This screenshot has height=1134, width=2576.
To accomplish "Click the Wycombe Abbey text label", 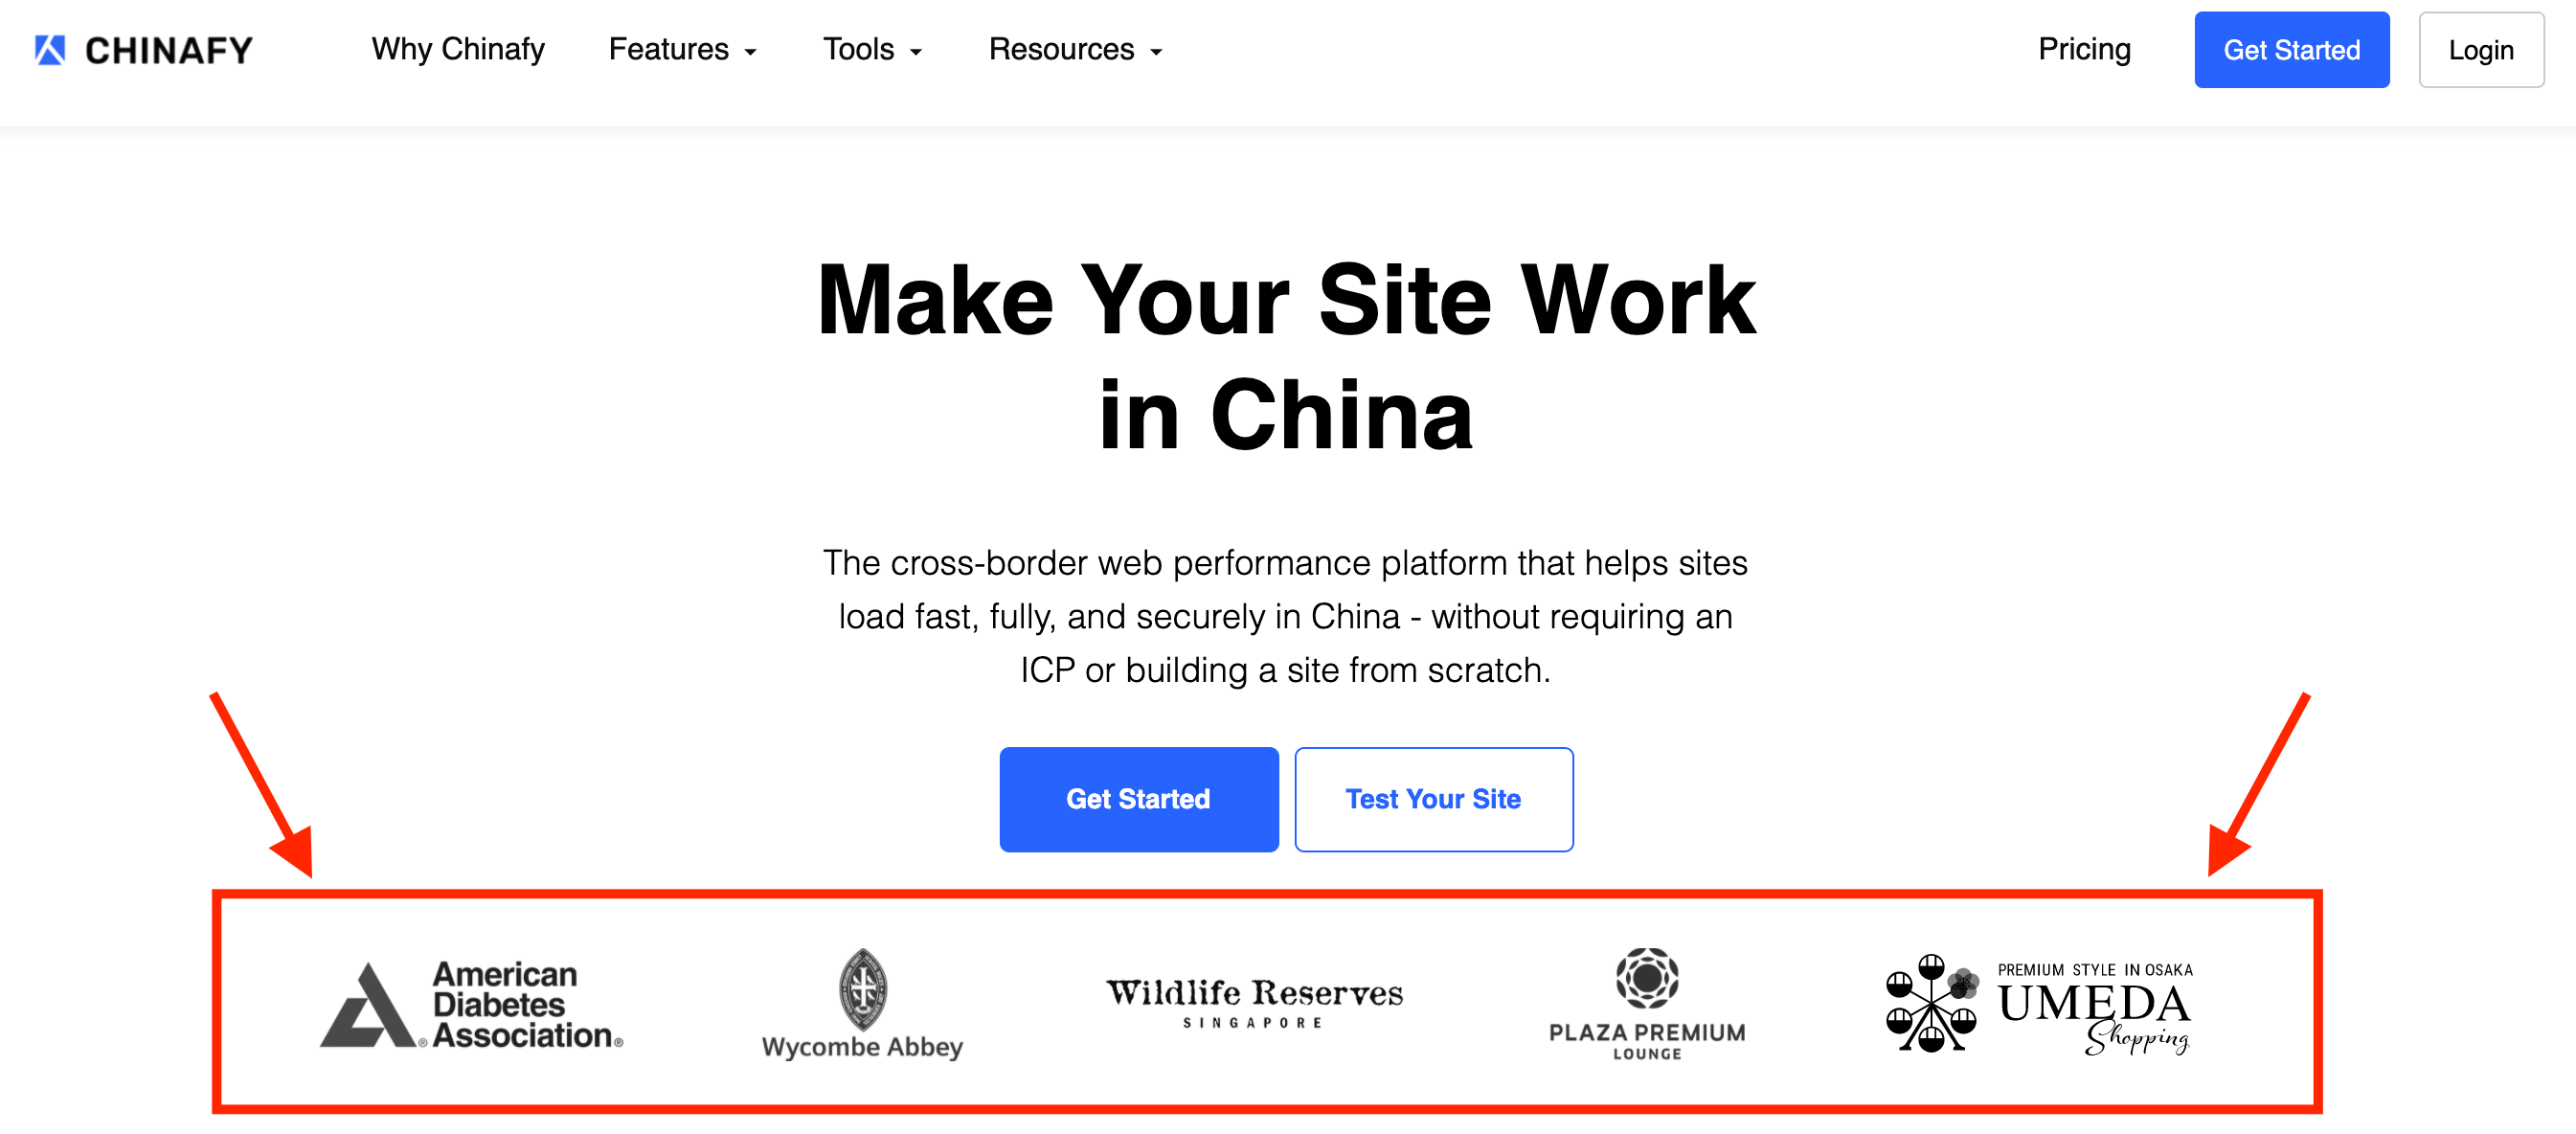I will (862, 1047).
